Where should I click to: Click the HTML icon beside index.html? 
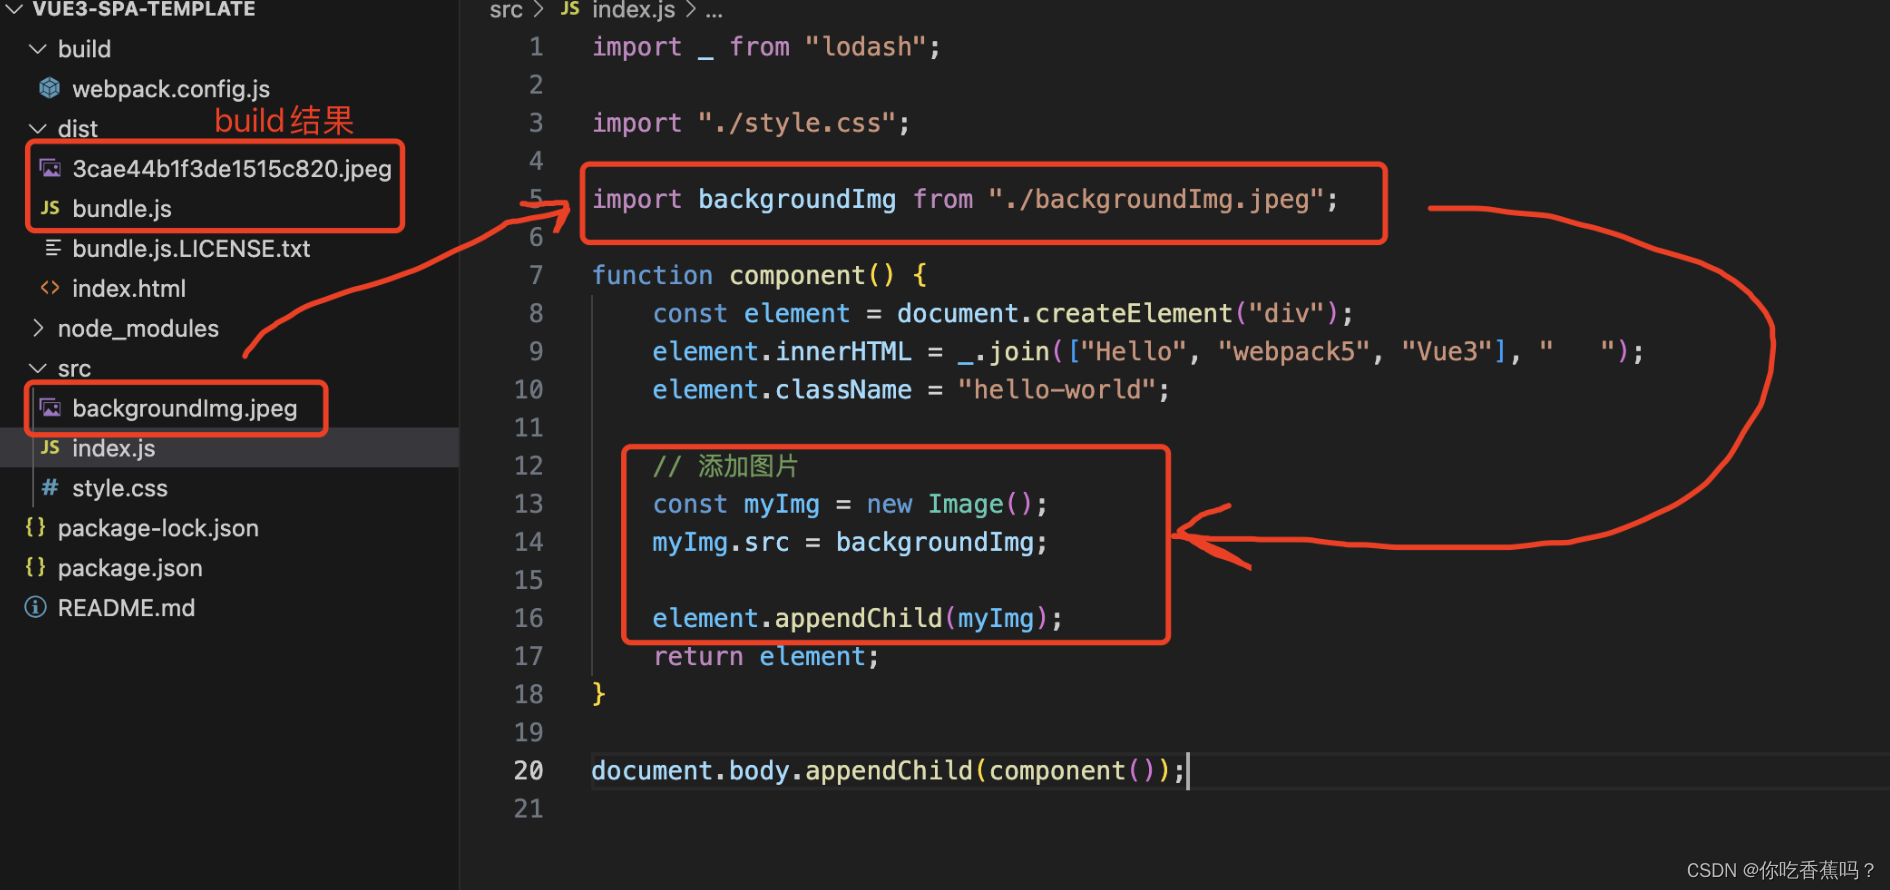[x=50, y=288]
